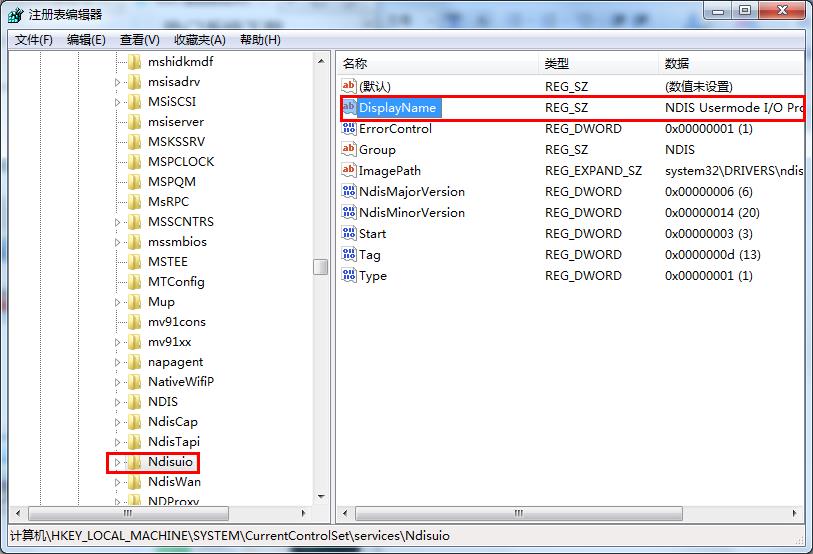813x554 pixels.
Task: Select the NdisTapi key in tree
Action: (x=174, y=442)
